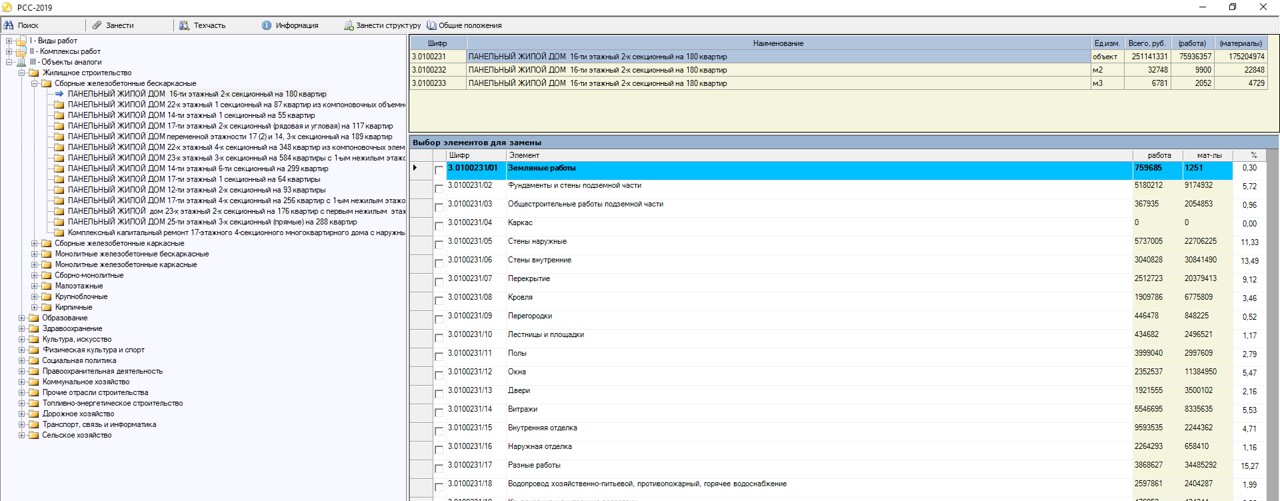This screenshot has width=1280, height=501.
Task: Click folder icon next to Коммунальное хозяйство
Action: point(34,382)
